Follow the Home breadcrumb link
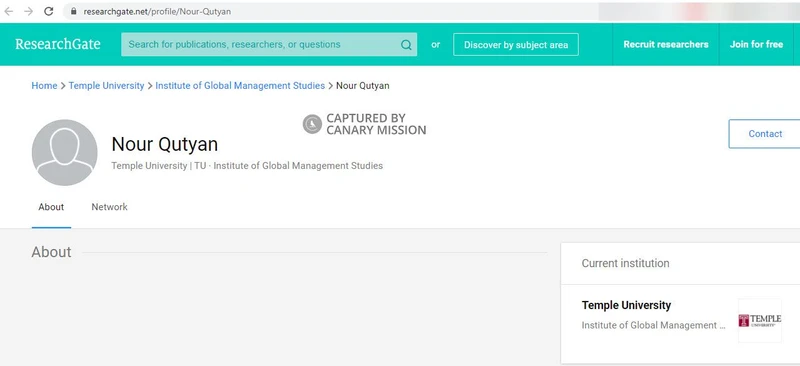Image resolution: width=800 pixels, height=366 pixels. (x=44, y=86)
